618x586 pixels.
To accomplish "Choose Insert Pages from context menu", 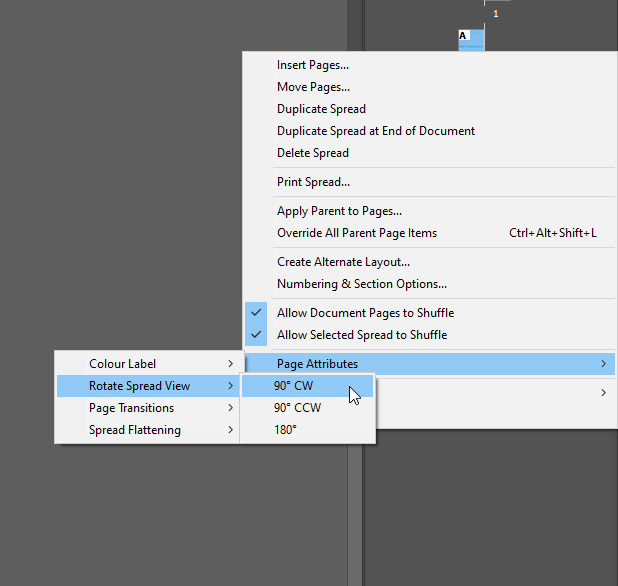I will pyautogui.click(x=313, y=65).
